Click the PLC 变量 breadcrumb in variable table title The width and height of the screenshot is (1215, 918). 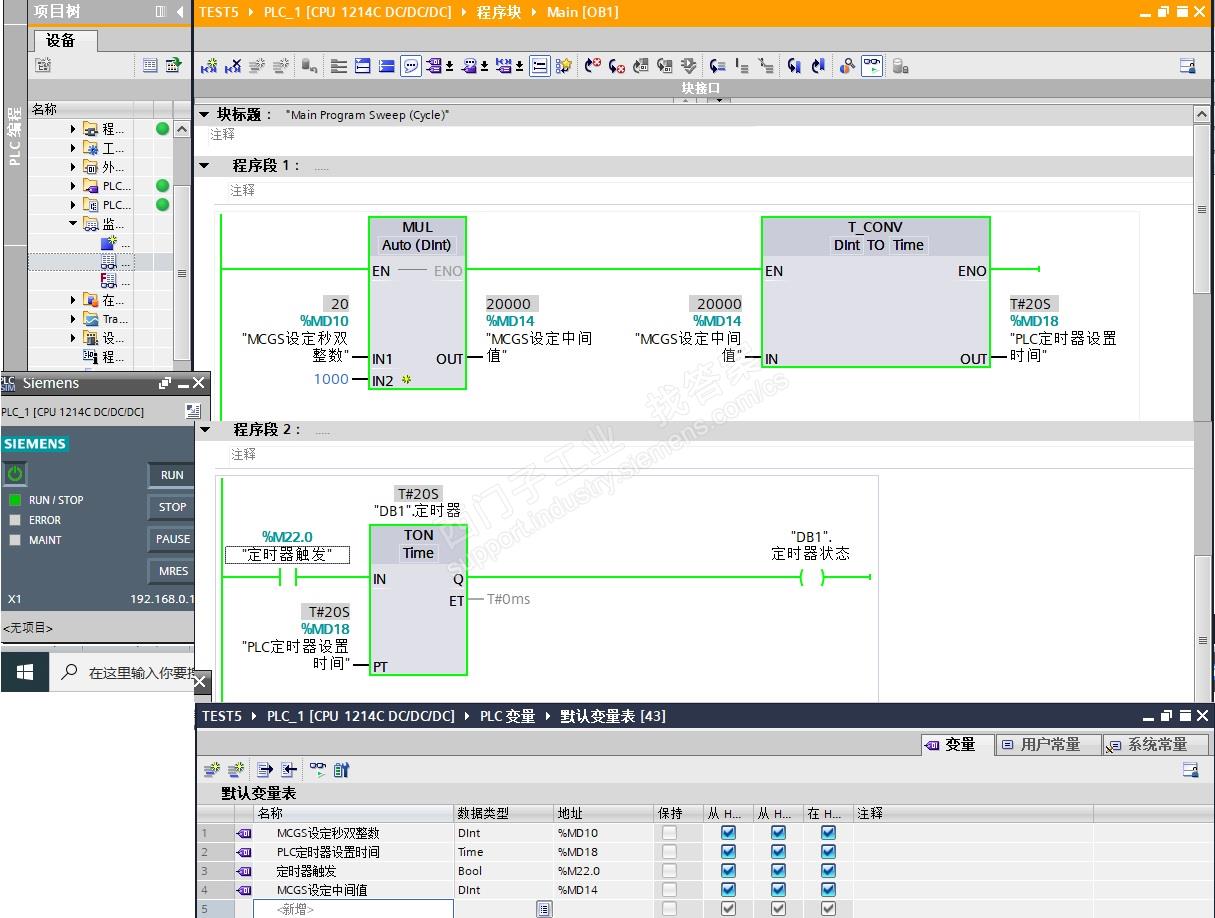(507, 716)
